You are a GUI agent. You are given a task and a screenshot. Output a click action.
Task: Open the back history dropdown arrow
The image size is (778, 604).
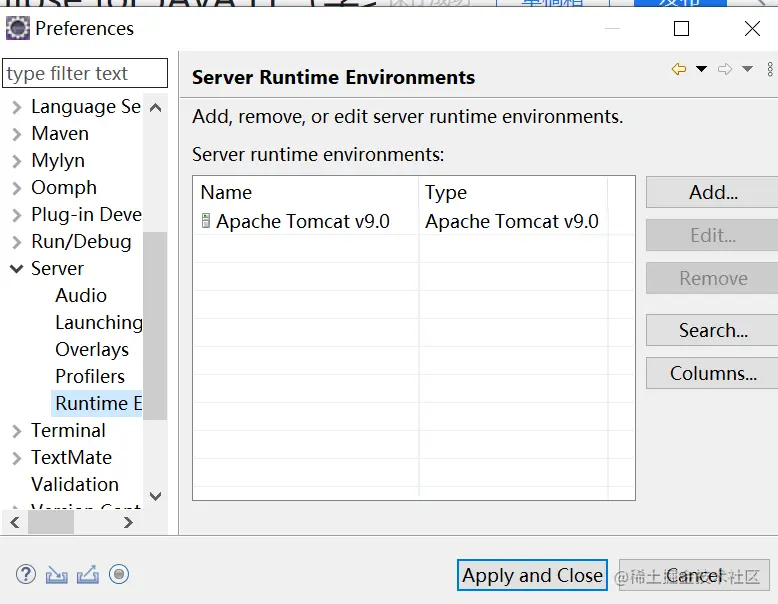[x=701, y=69]
